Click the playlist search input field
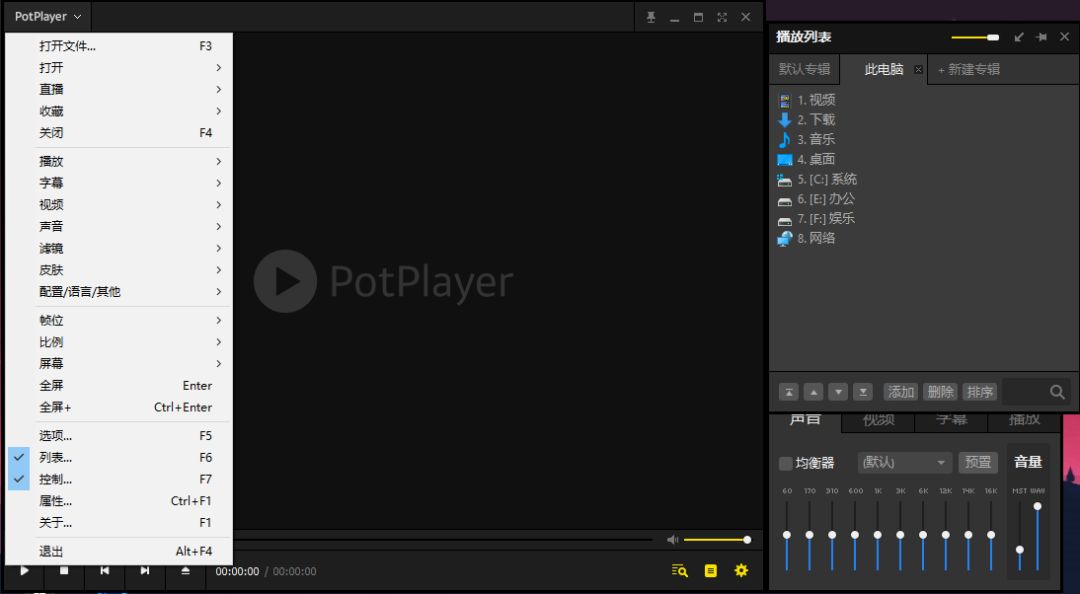Screen dimensions: 1080x594 click(1025, 392)
